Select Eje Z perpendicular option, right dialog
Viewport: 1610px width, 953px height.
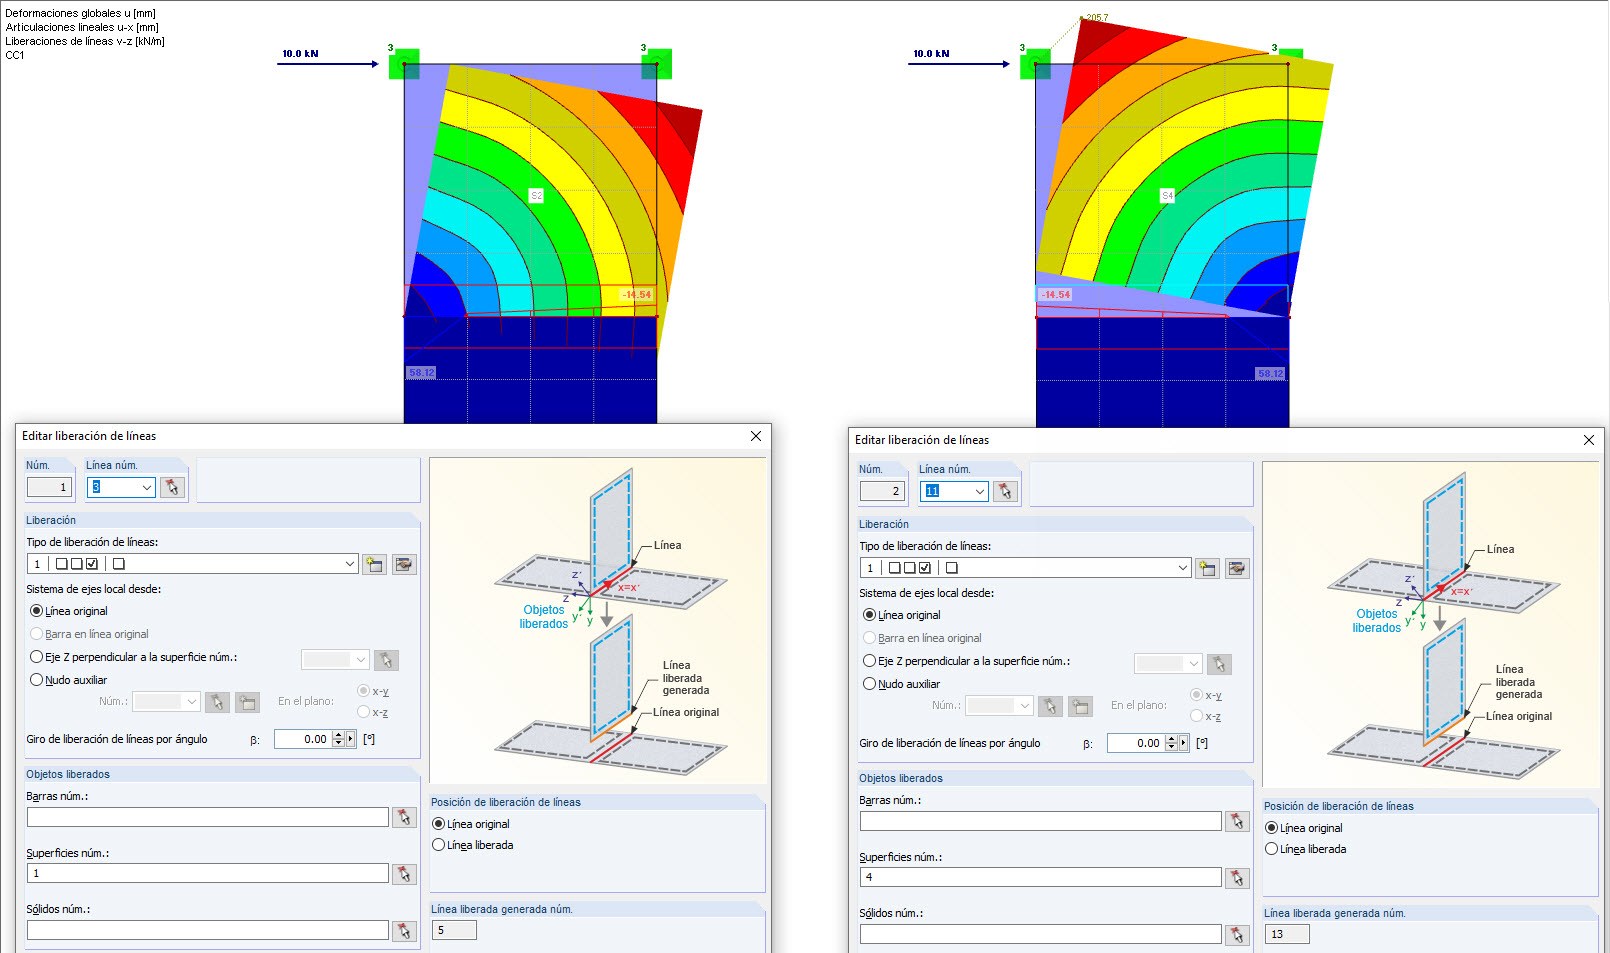pos(870,661)
